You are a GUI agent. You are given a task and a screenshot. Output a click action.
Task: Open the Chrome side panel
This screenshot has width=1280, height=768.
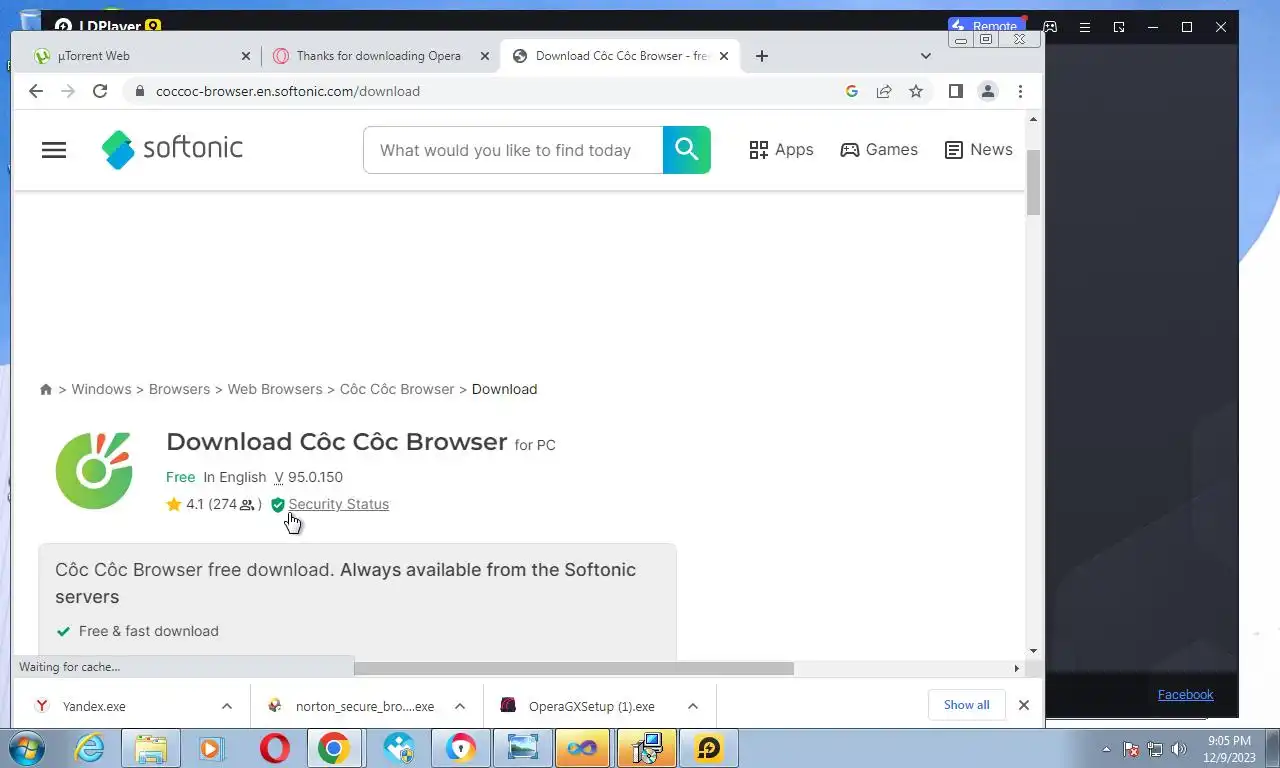[956, 91]
